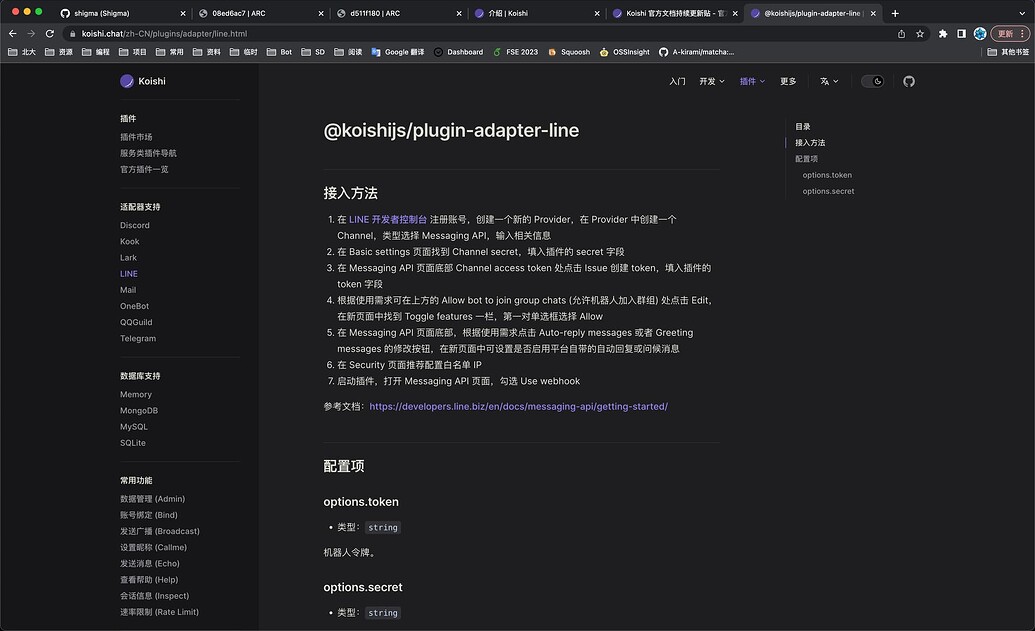Viewport: 1035px width, 631px height.
Task: Open the language selector dropdown
Action: (827, 81)
